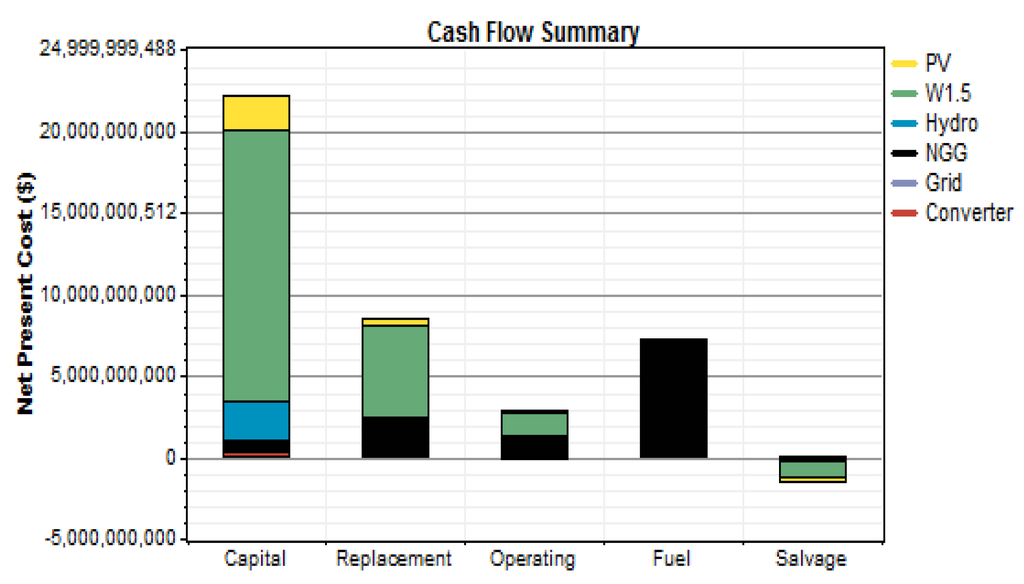Select the 'Hydro' legend label

coord(952,123)
